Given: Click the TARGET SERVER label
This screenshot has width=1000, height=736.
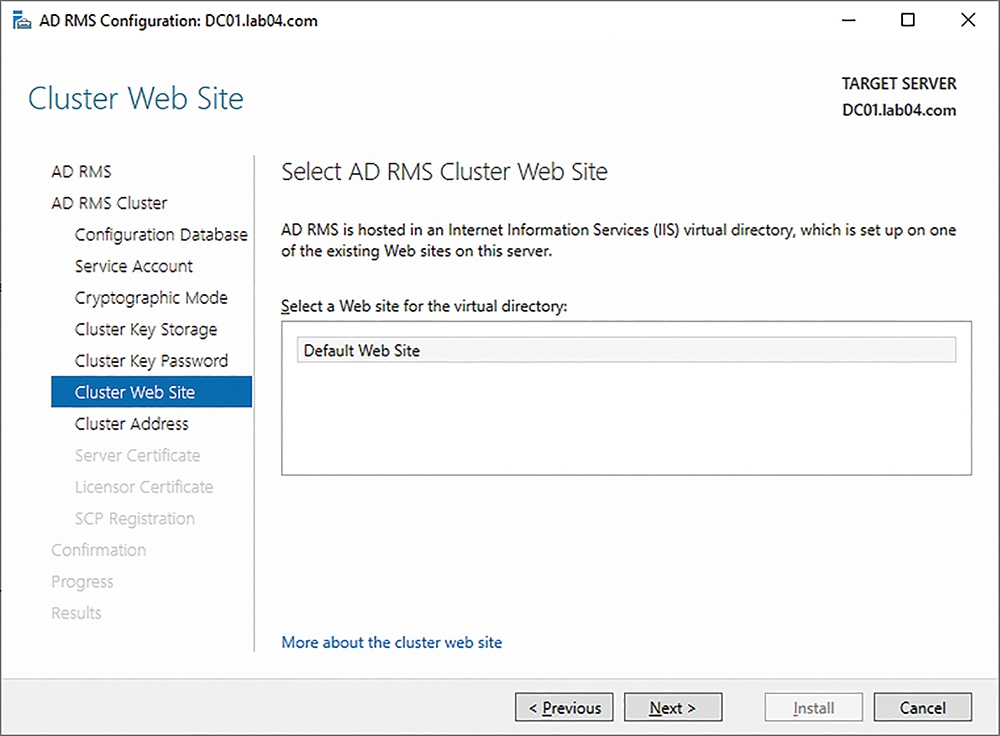Looking at the screenshot, I should 899,84.
